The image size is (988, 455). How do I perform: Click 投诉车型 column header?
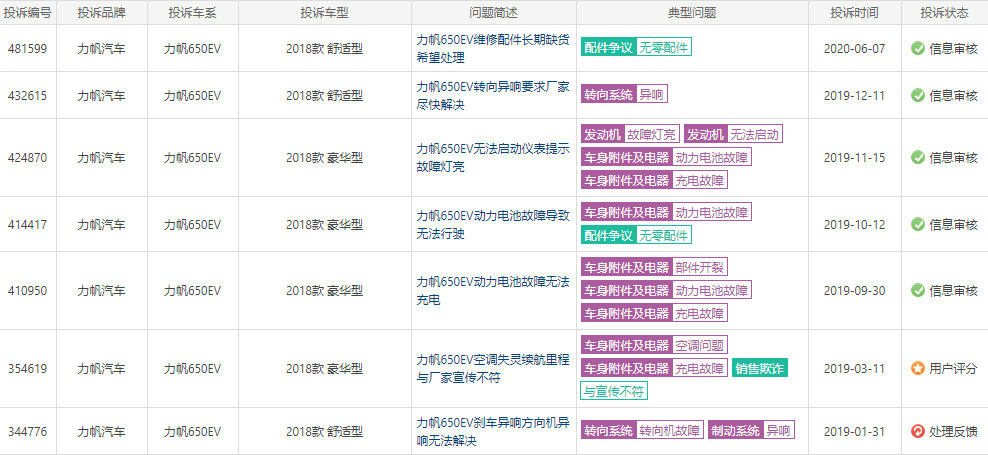coord(325,13)
